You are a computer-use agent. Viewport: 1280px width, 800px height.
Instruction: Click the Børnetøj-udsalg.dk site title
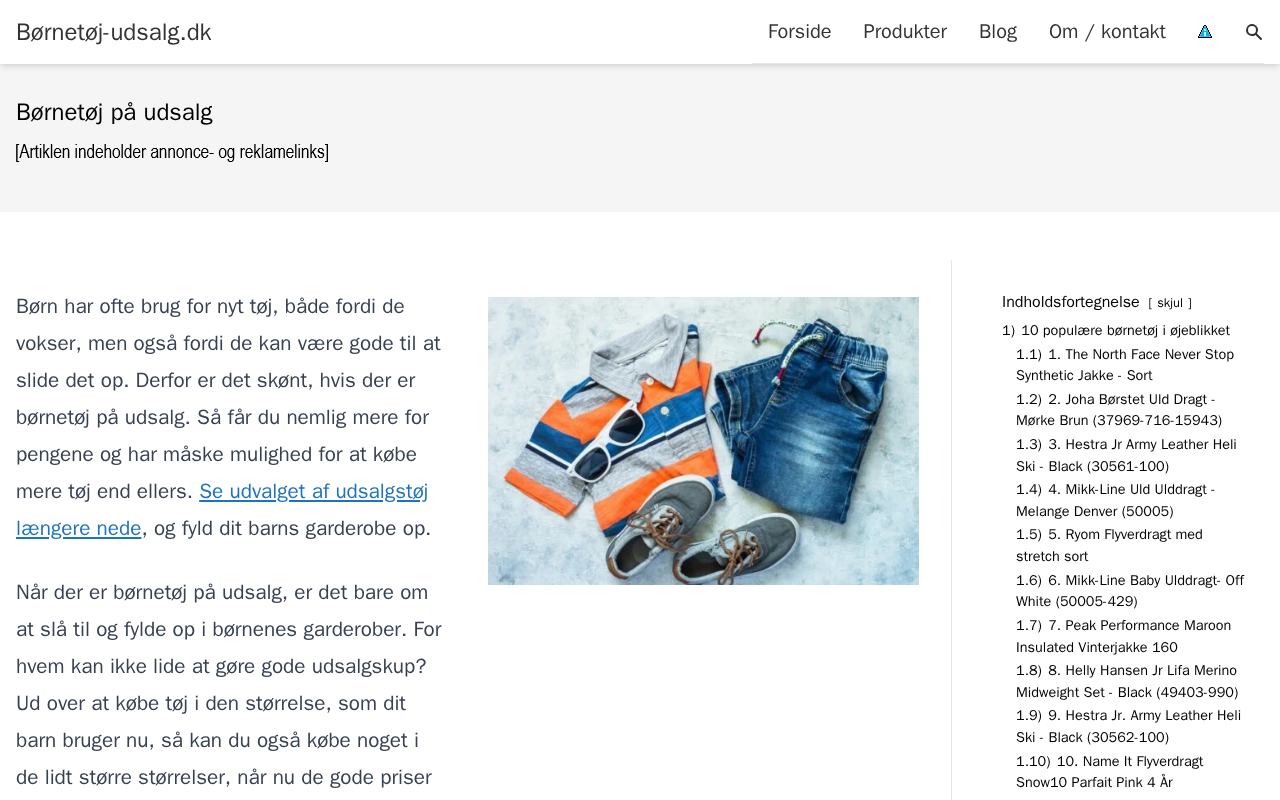tap(114, 32)
